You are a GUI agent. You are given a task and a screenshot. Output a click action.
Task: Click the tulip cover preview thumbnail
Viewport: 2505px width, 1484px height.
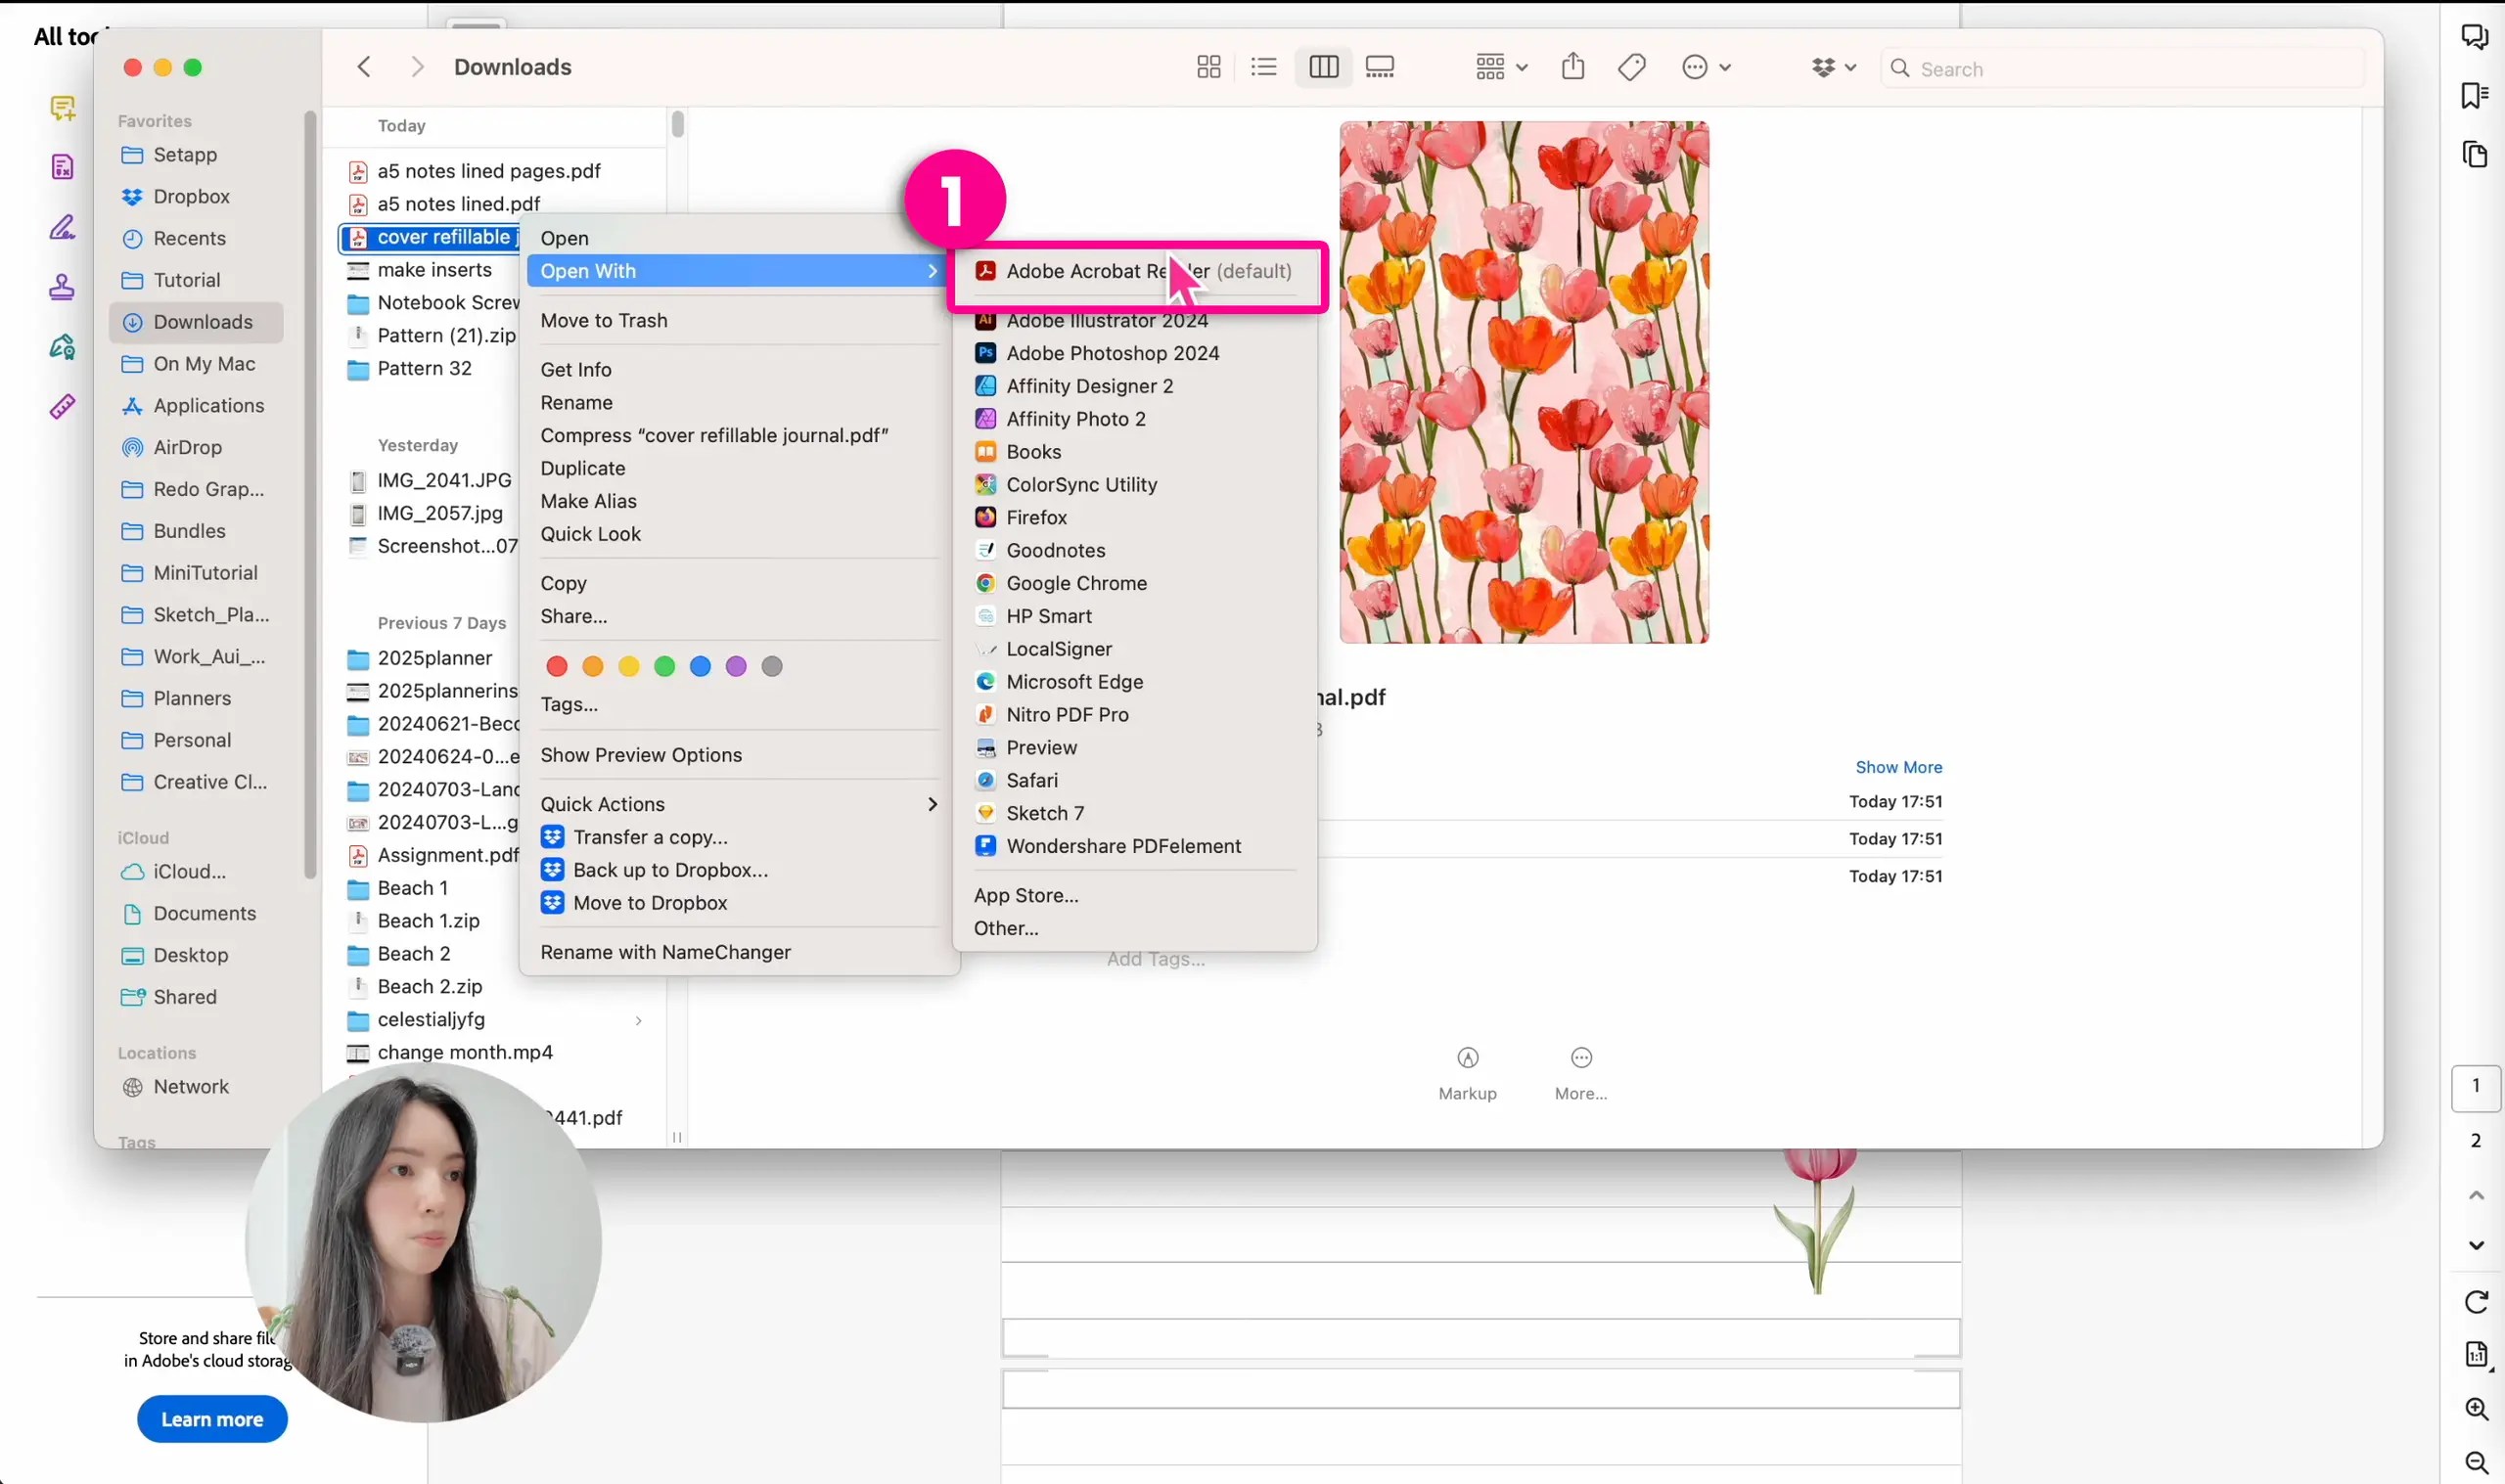tap(1524, 382)
